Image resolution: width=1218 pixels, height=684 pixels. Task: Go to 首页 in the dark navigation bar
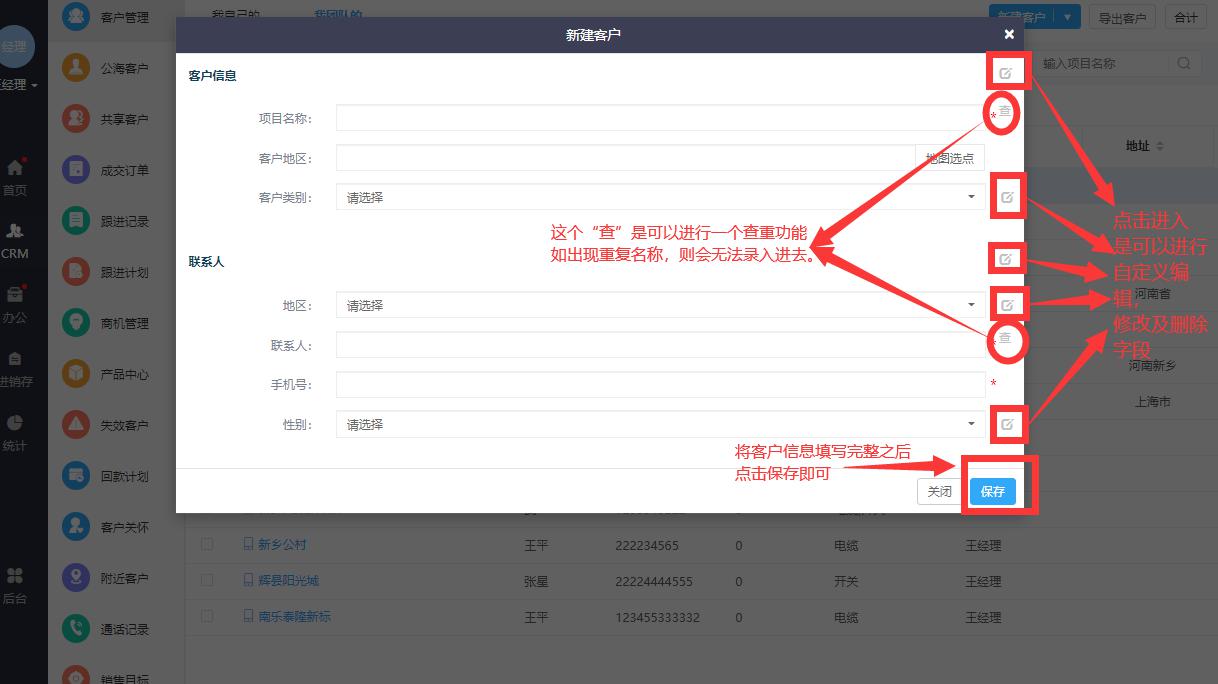click(x=14, y=177)
